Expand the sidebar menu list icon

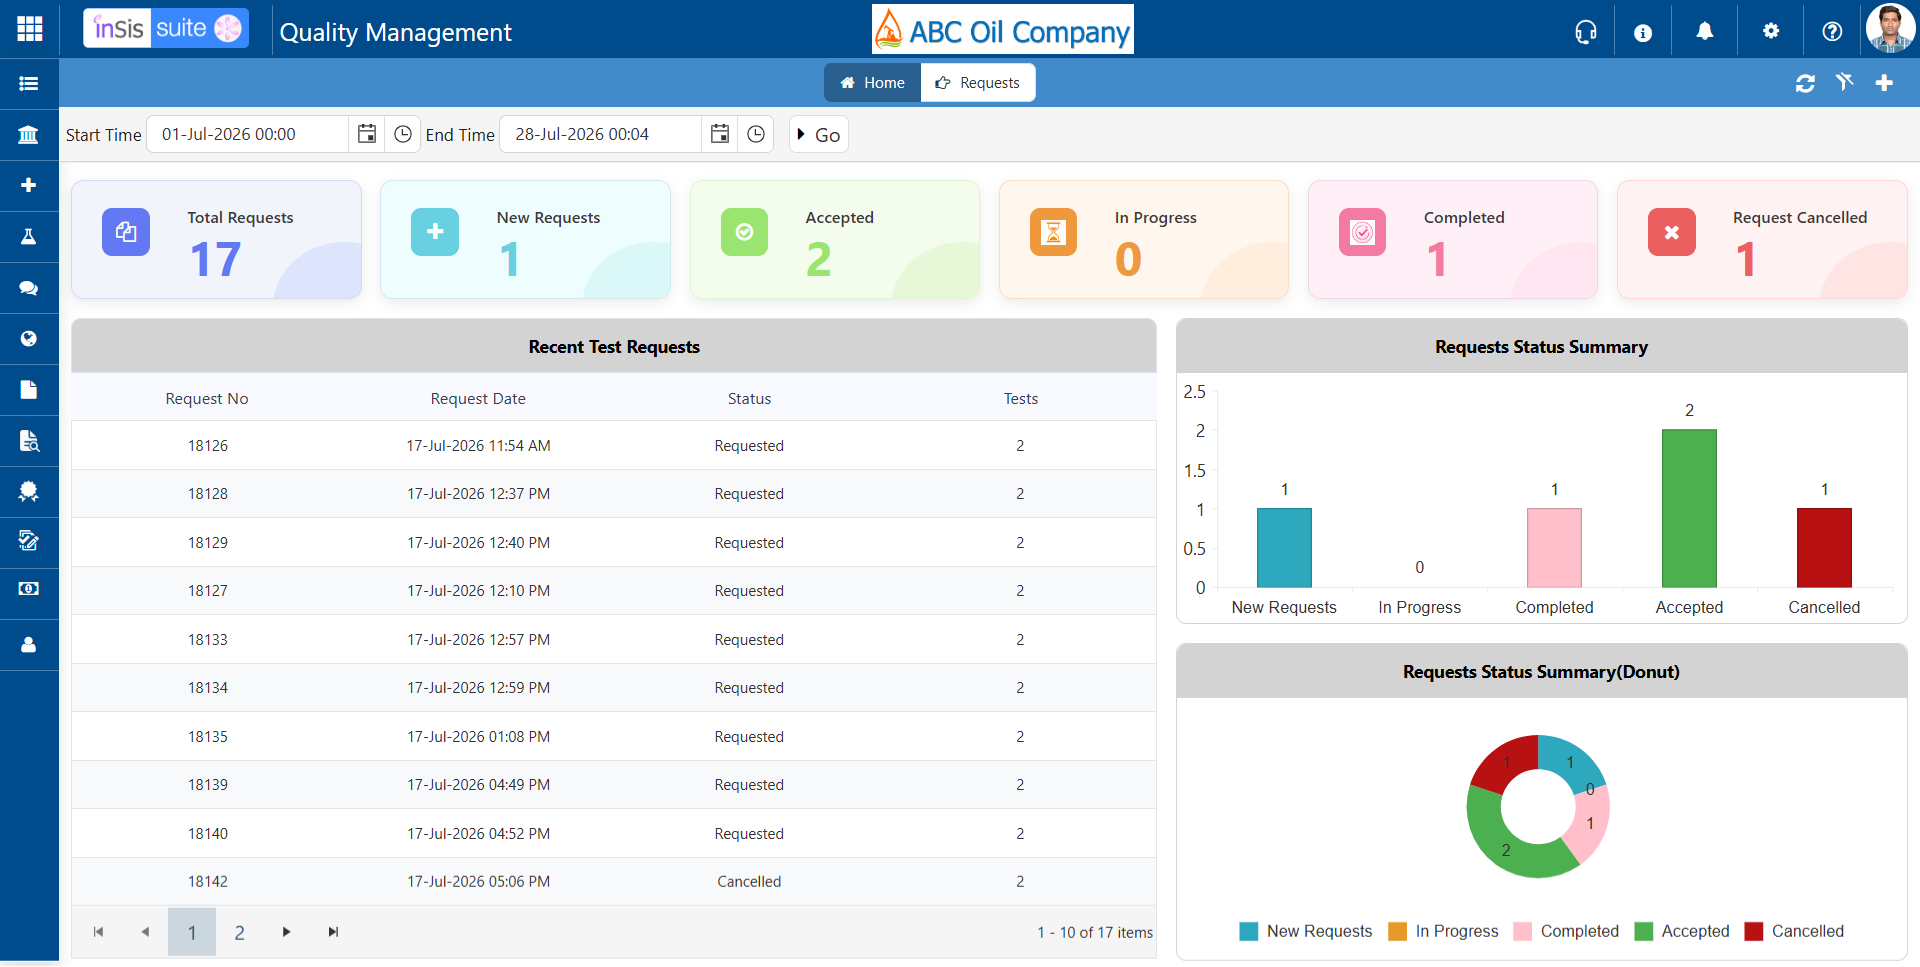29,83
